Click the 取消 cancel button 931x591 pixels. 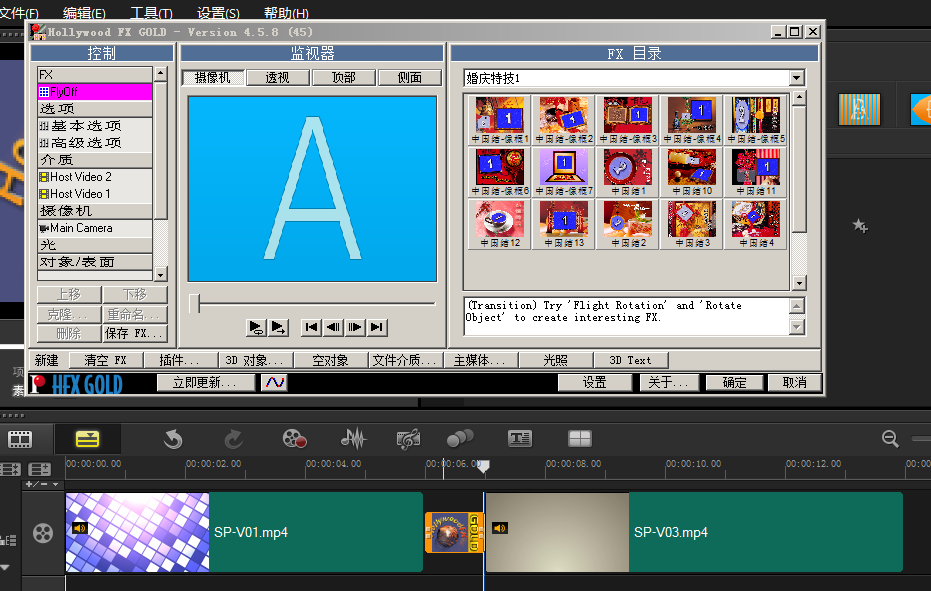[x=794, y=383]
